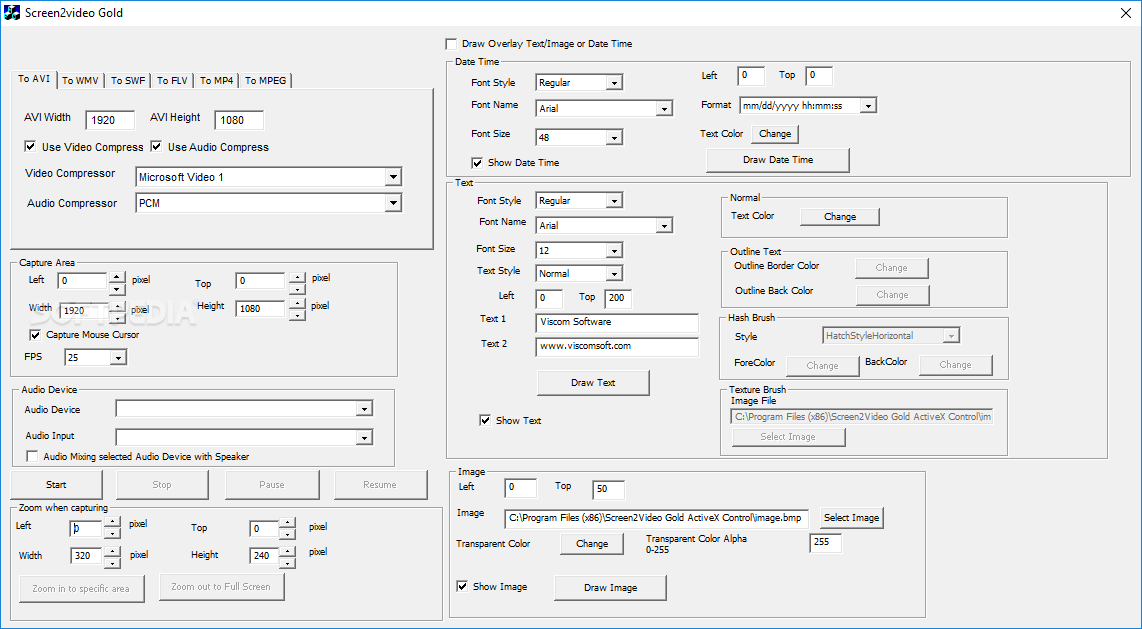This screenshot has width=1142, height=629.
Task: Close the Screen2video Gold window
Action: [1125, 13]
